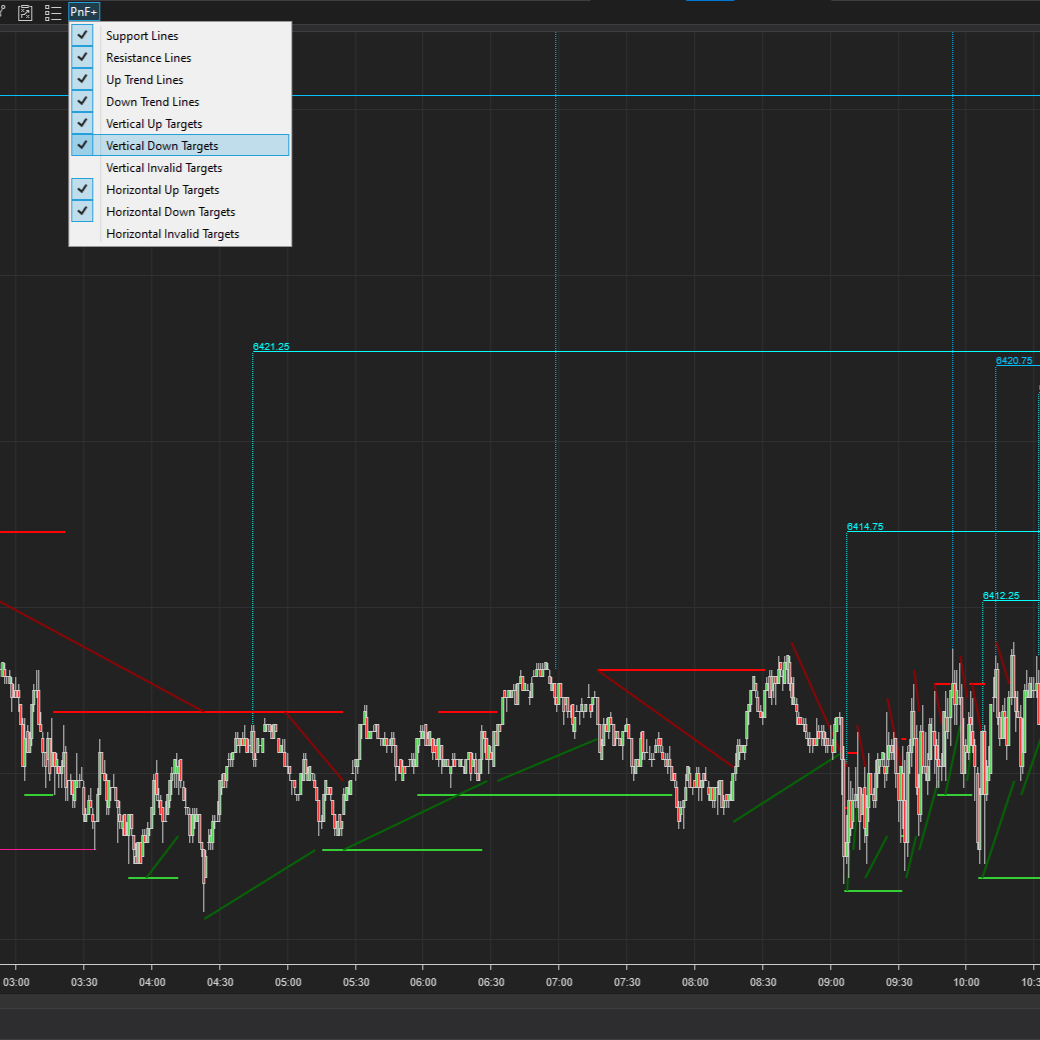
Task: Click the 09:00 mark on time axis
Action: pos(830,982)
